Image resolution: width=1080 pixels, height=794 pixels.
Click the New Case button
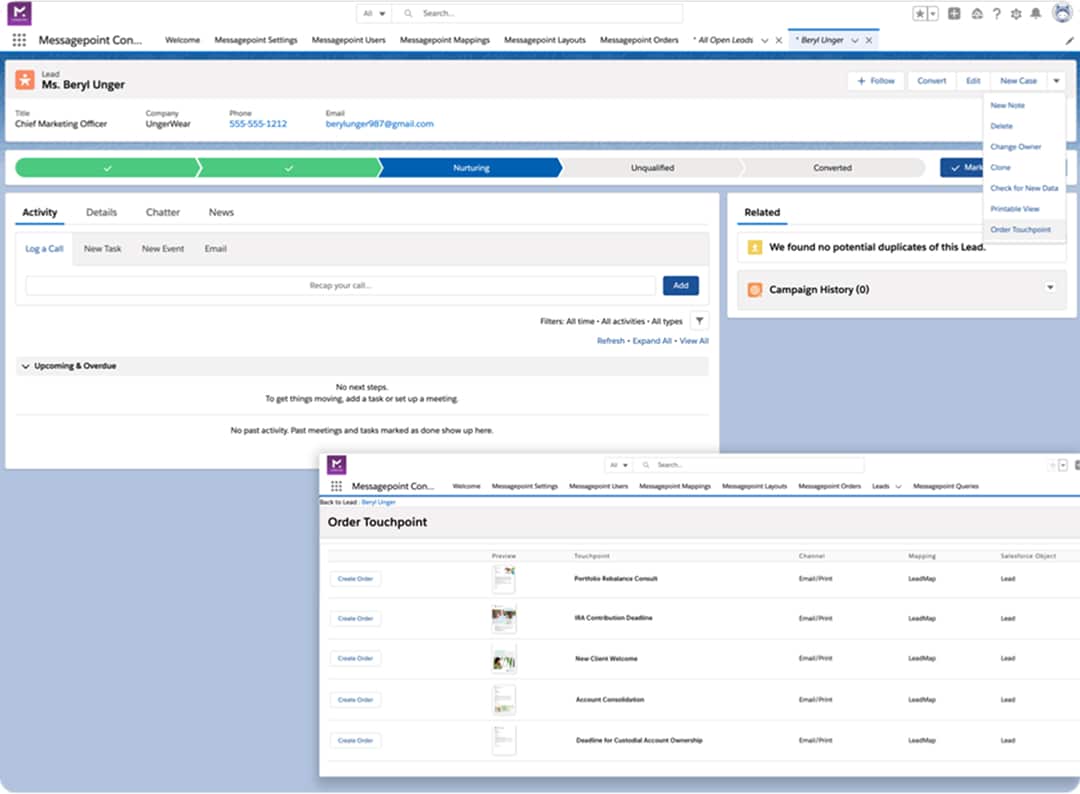pos(1018,81)
